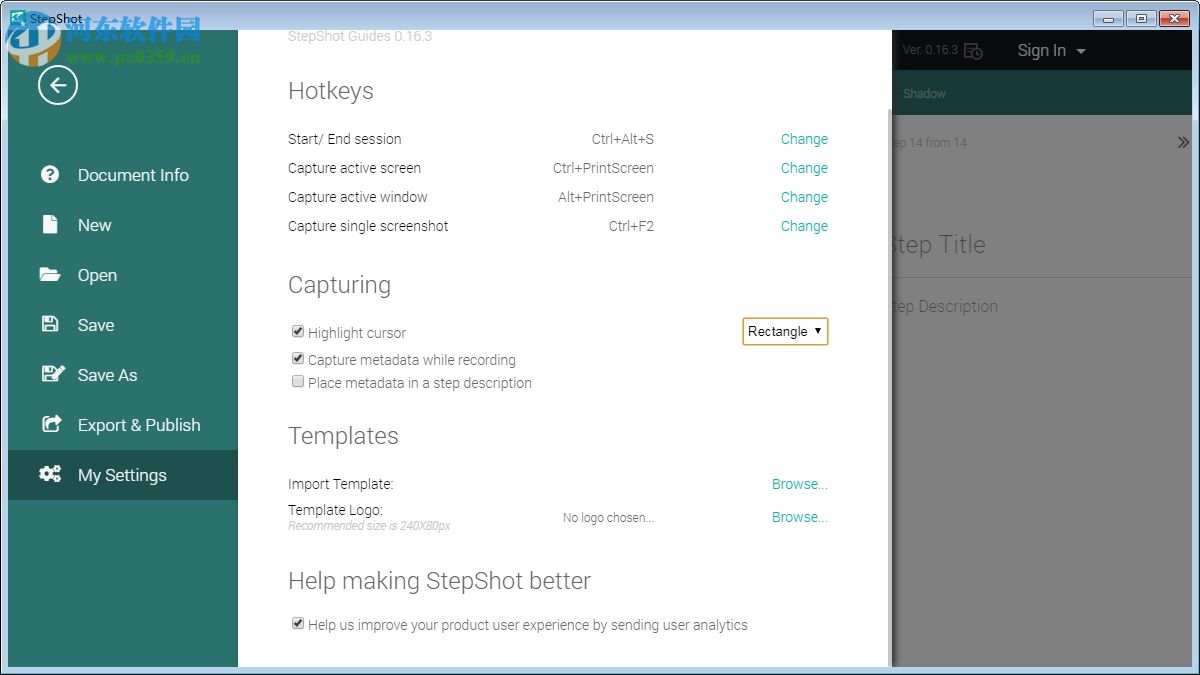The height and width of the screenshot is (675, 1200).
Task: Open Export & Publish section
Action: 123,425
